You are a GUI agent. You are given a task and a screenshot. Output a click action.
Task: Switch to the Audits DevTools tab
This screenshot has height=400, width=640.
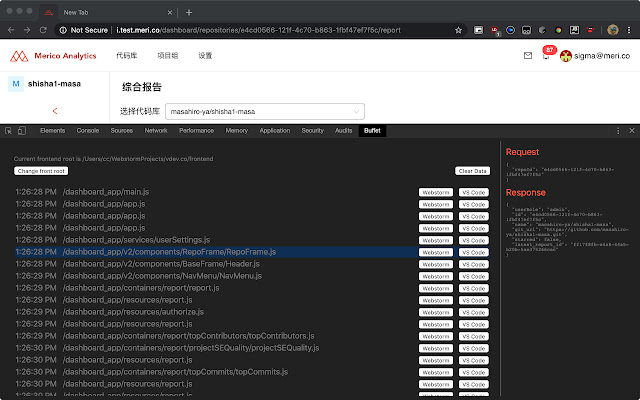pyautogui.click(x=344, y=131)
